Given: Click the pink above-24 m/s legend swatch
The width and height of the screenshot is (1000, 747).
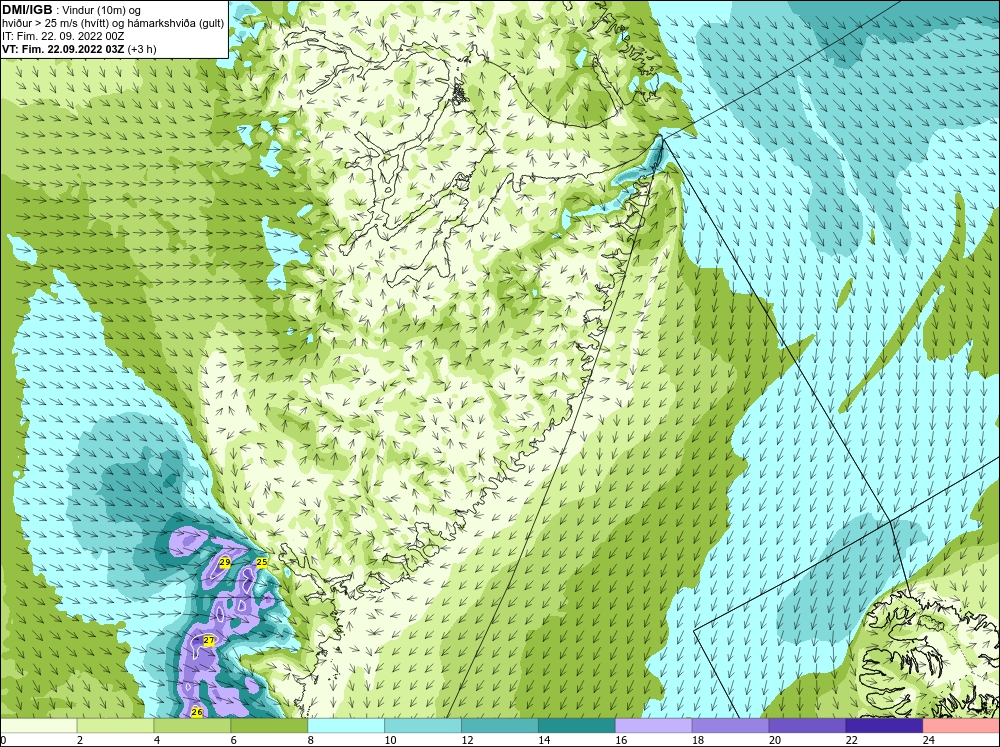Looking at the screenshot, I should pyautogui.click(x=961, y=725).
